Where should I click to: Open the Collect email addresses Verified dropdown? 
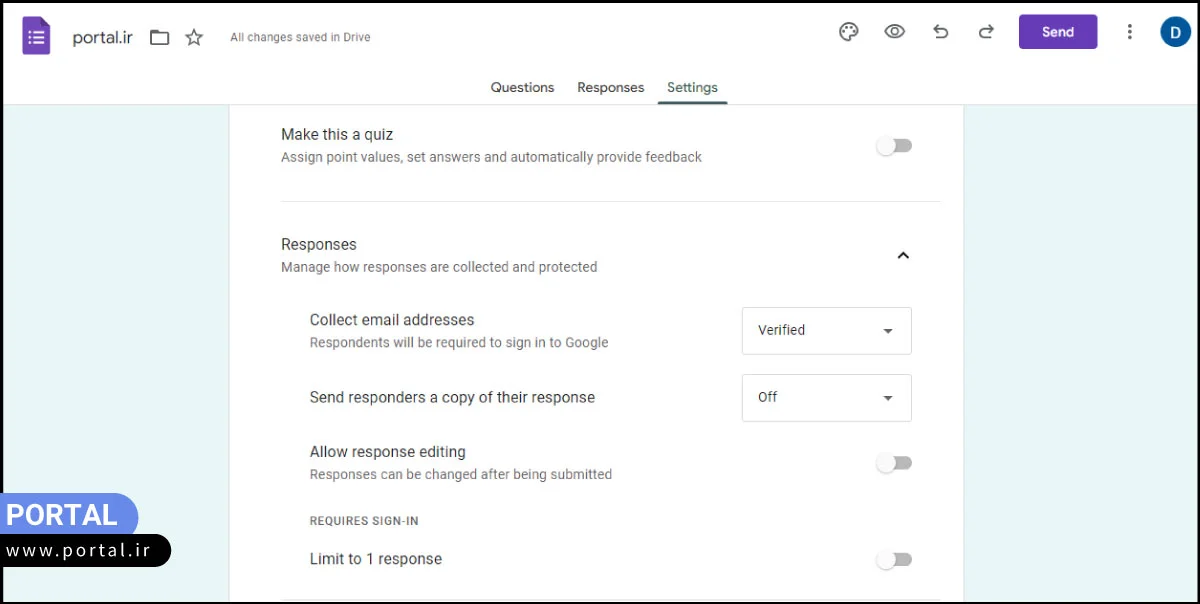[826, 331]
